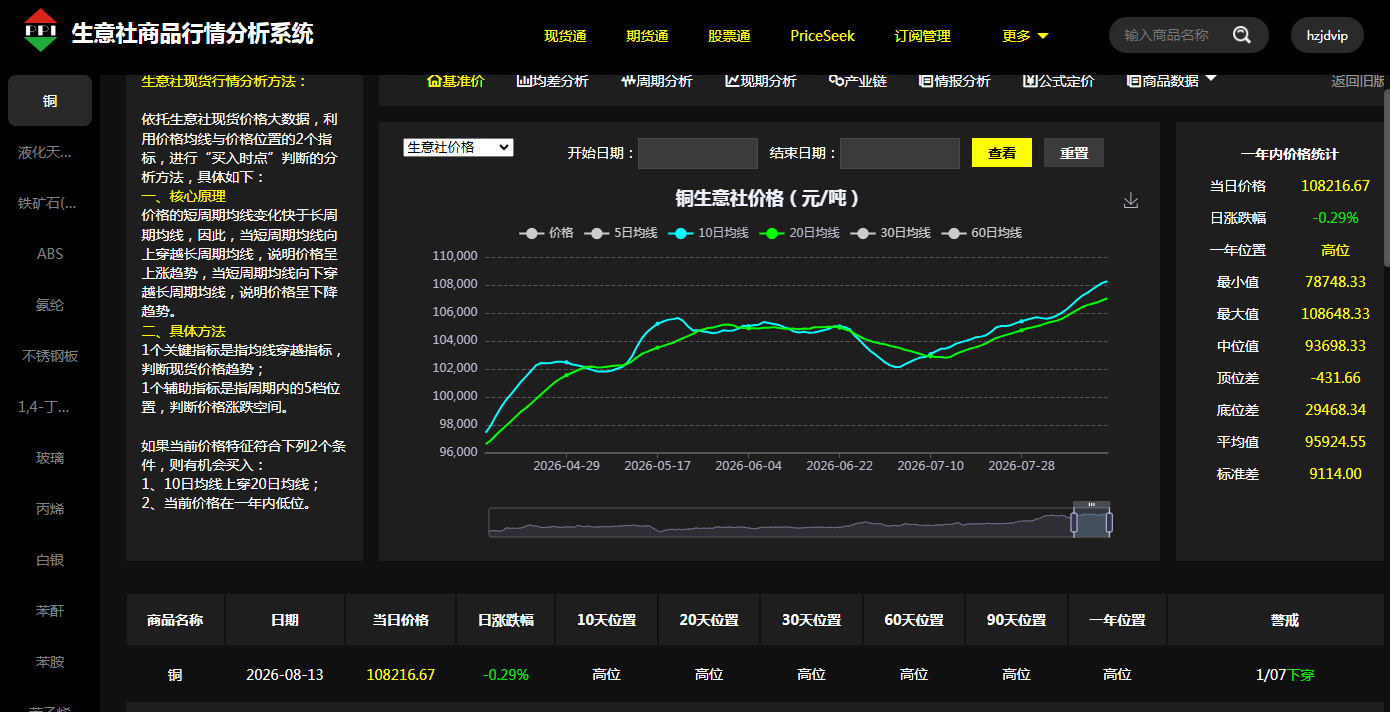This screenshot has width=1390, height=712.
Task: Select ABS in the commodity sidebar
Action: tap(50, 254)
